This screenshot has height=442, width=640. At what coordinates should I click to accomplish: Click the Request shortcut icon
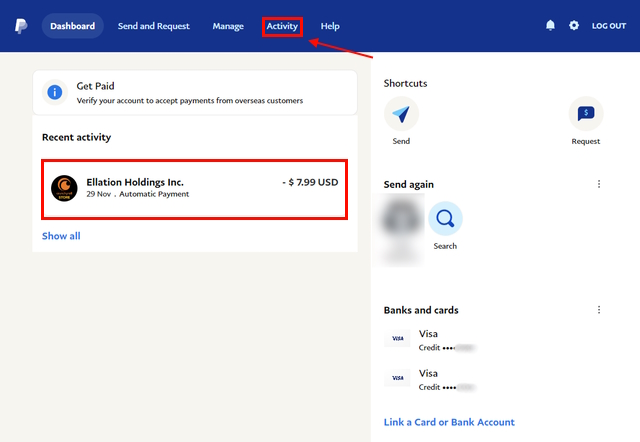pyautogui.click(x=586, y=115)
